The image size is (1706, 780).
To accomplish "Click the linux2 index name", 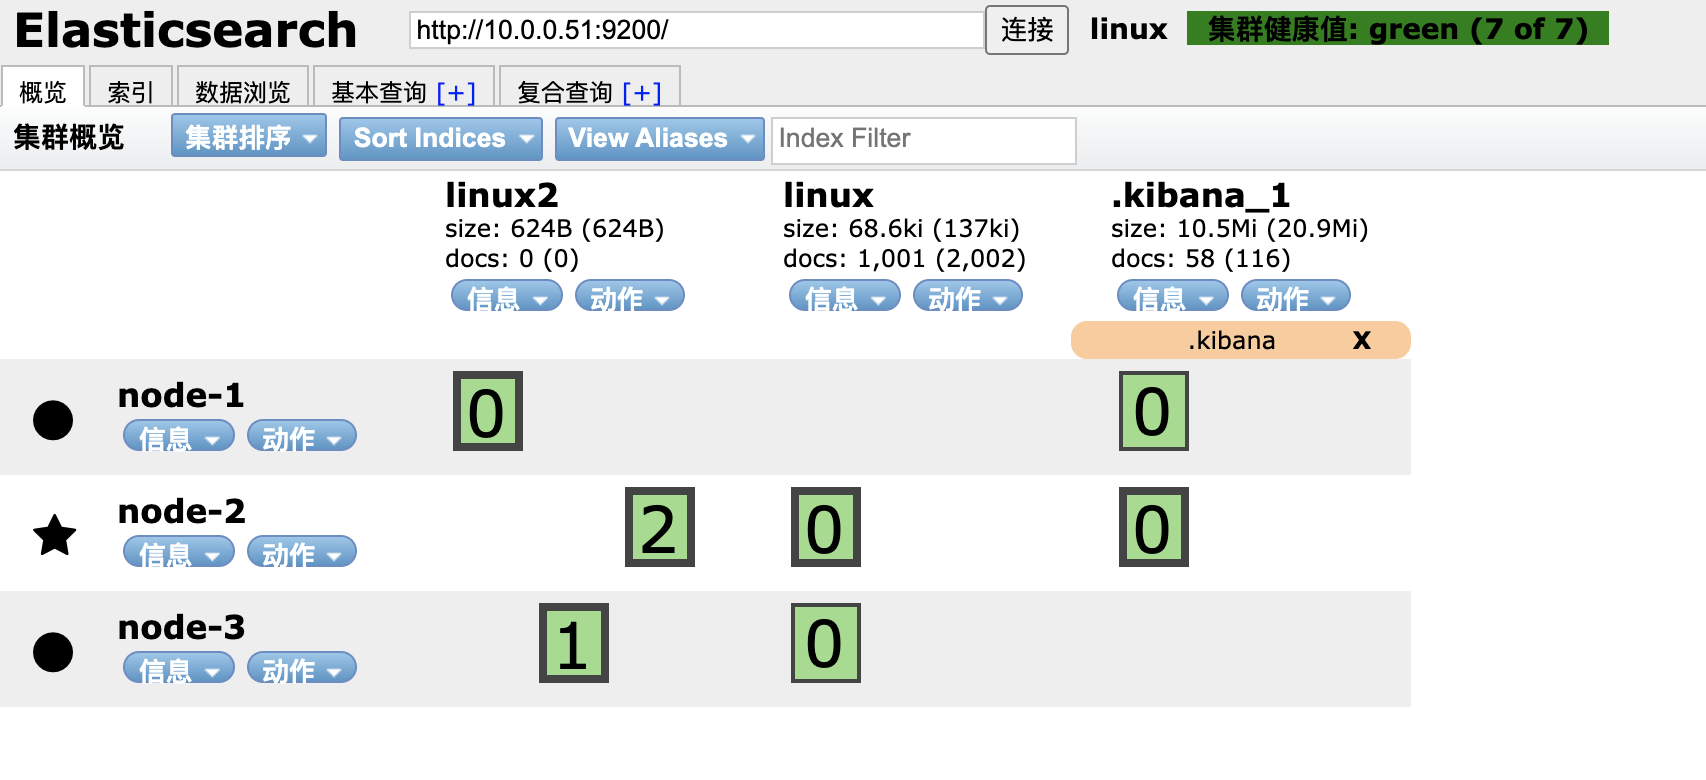I will coord(502,194).
